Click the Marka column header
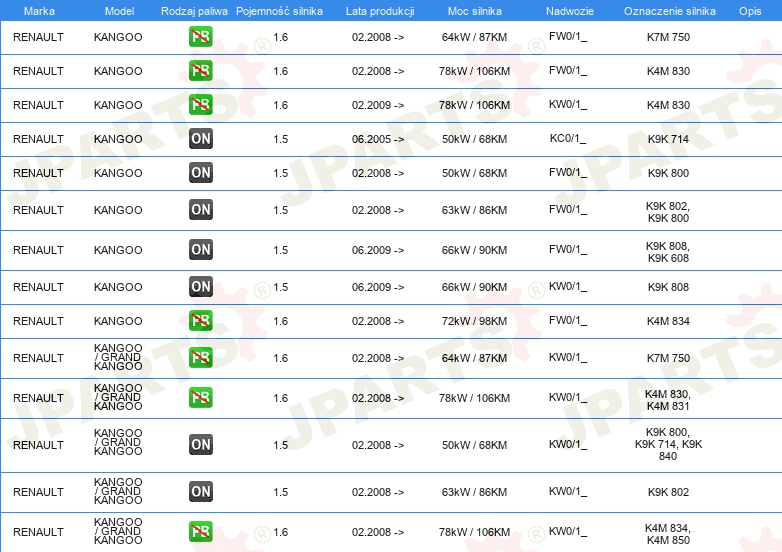The height and width of the screenshot is (552, 782). [x=39, y=11]
